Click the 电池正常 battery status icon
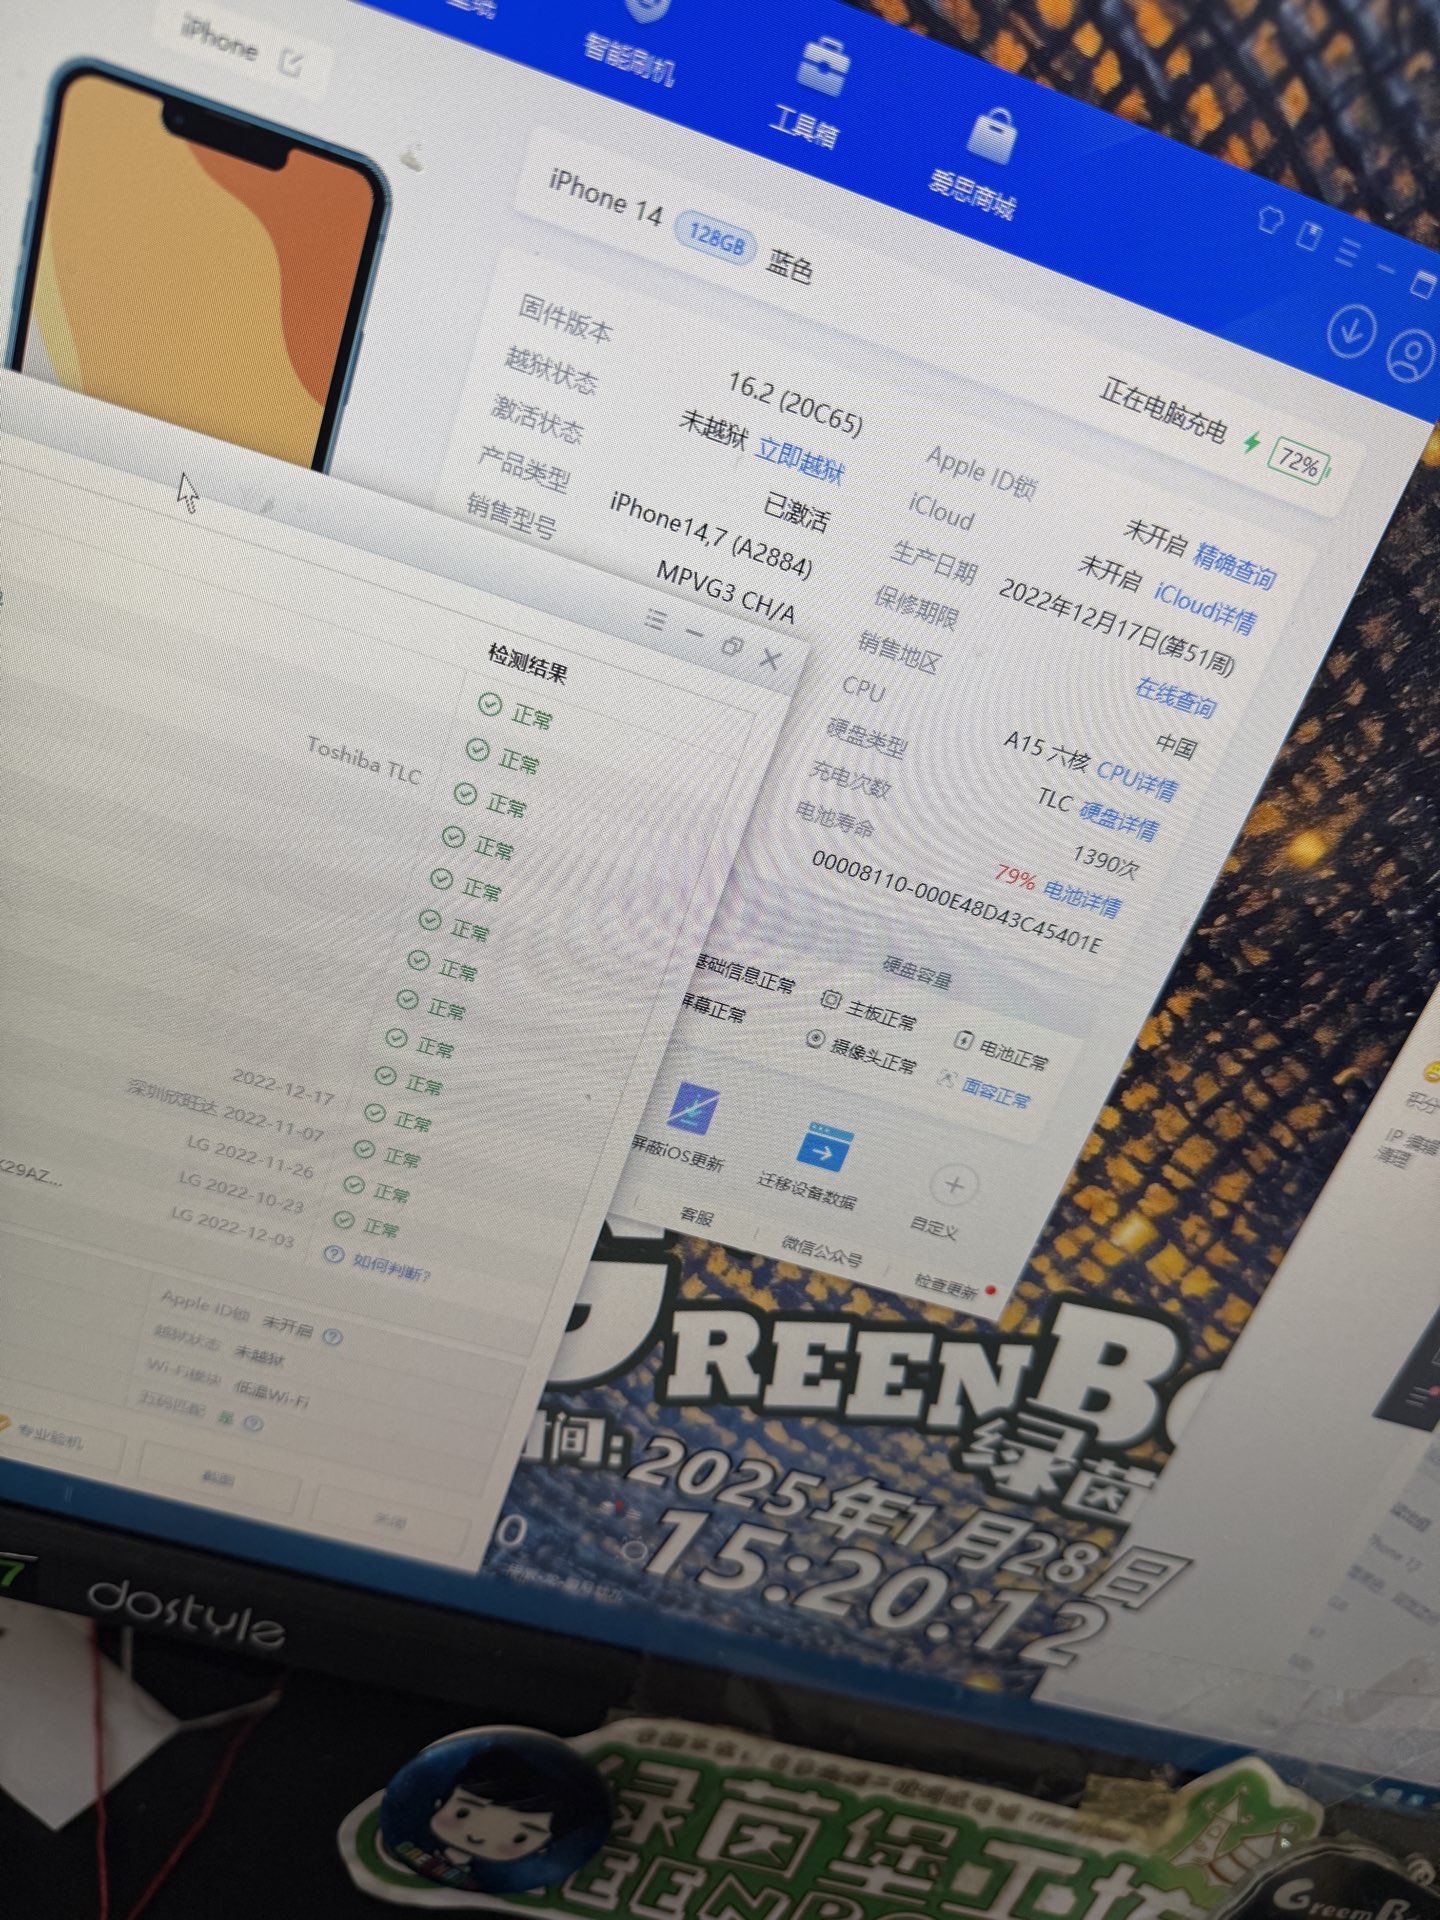The width and height of the screenshot is (1440, 1920). click(963, 1041)
